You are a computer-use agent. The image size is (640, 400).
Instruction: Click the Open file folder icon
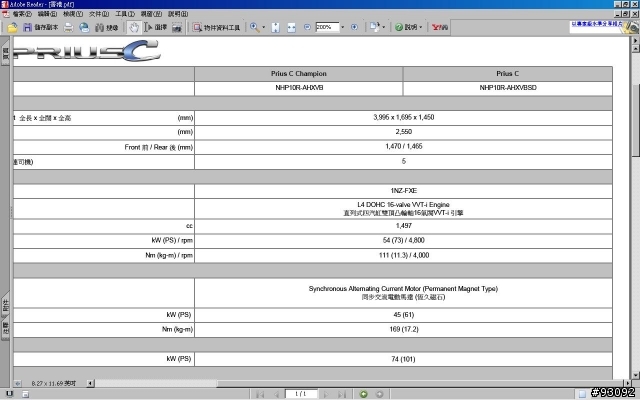12,27
